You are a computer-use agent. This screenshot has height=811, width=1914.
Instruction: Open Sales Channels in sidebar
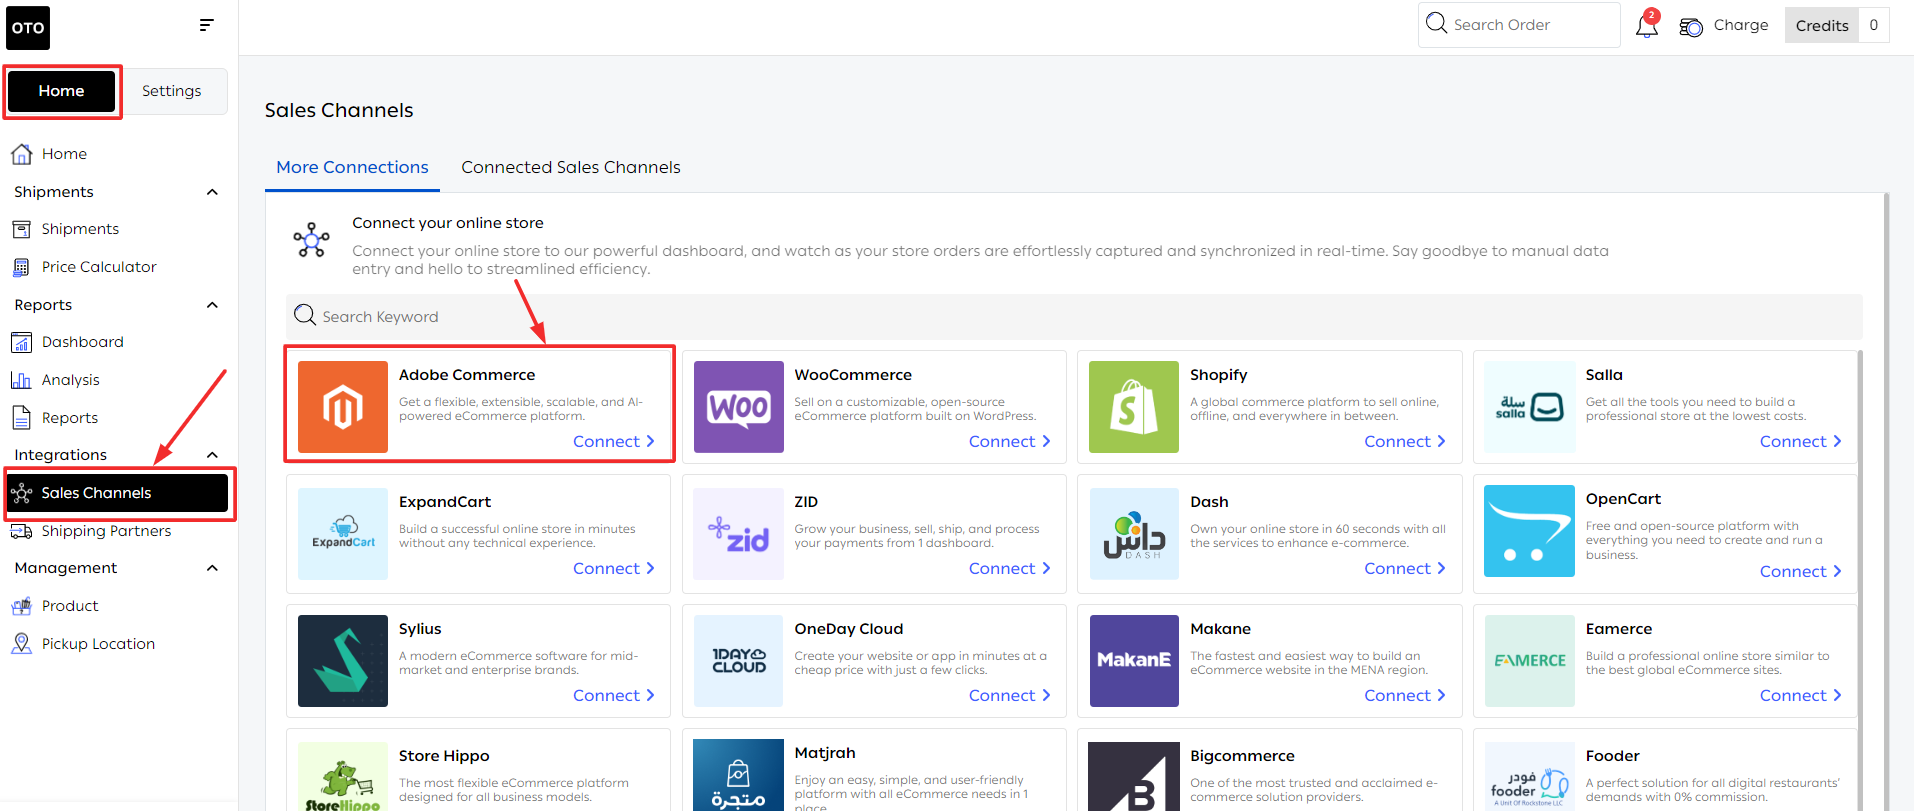(x=118, y=493)
